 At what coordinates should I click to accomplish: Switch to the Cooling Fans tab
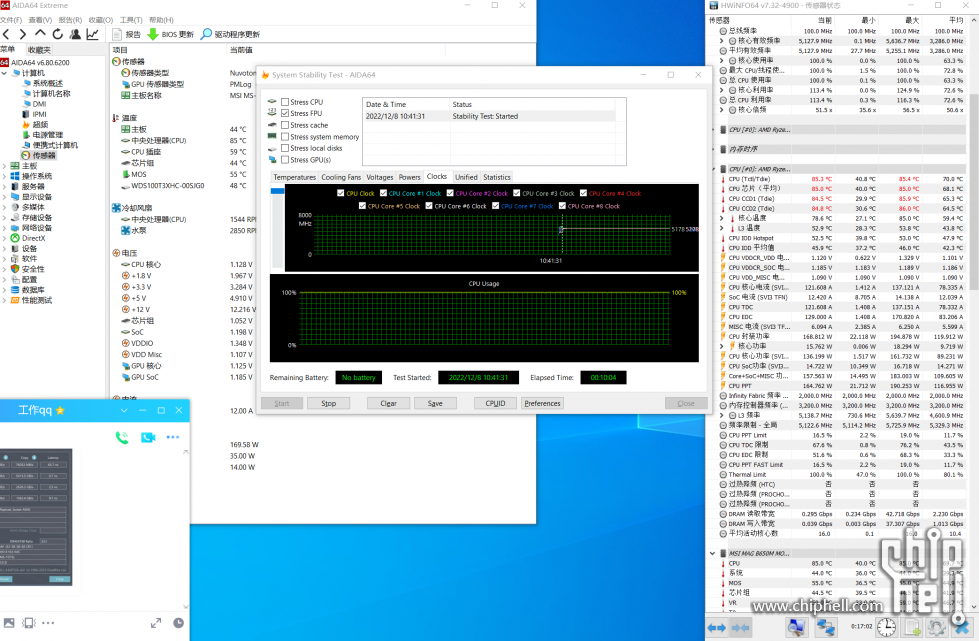click(341, 177)
